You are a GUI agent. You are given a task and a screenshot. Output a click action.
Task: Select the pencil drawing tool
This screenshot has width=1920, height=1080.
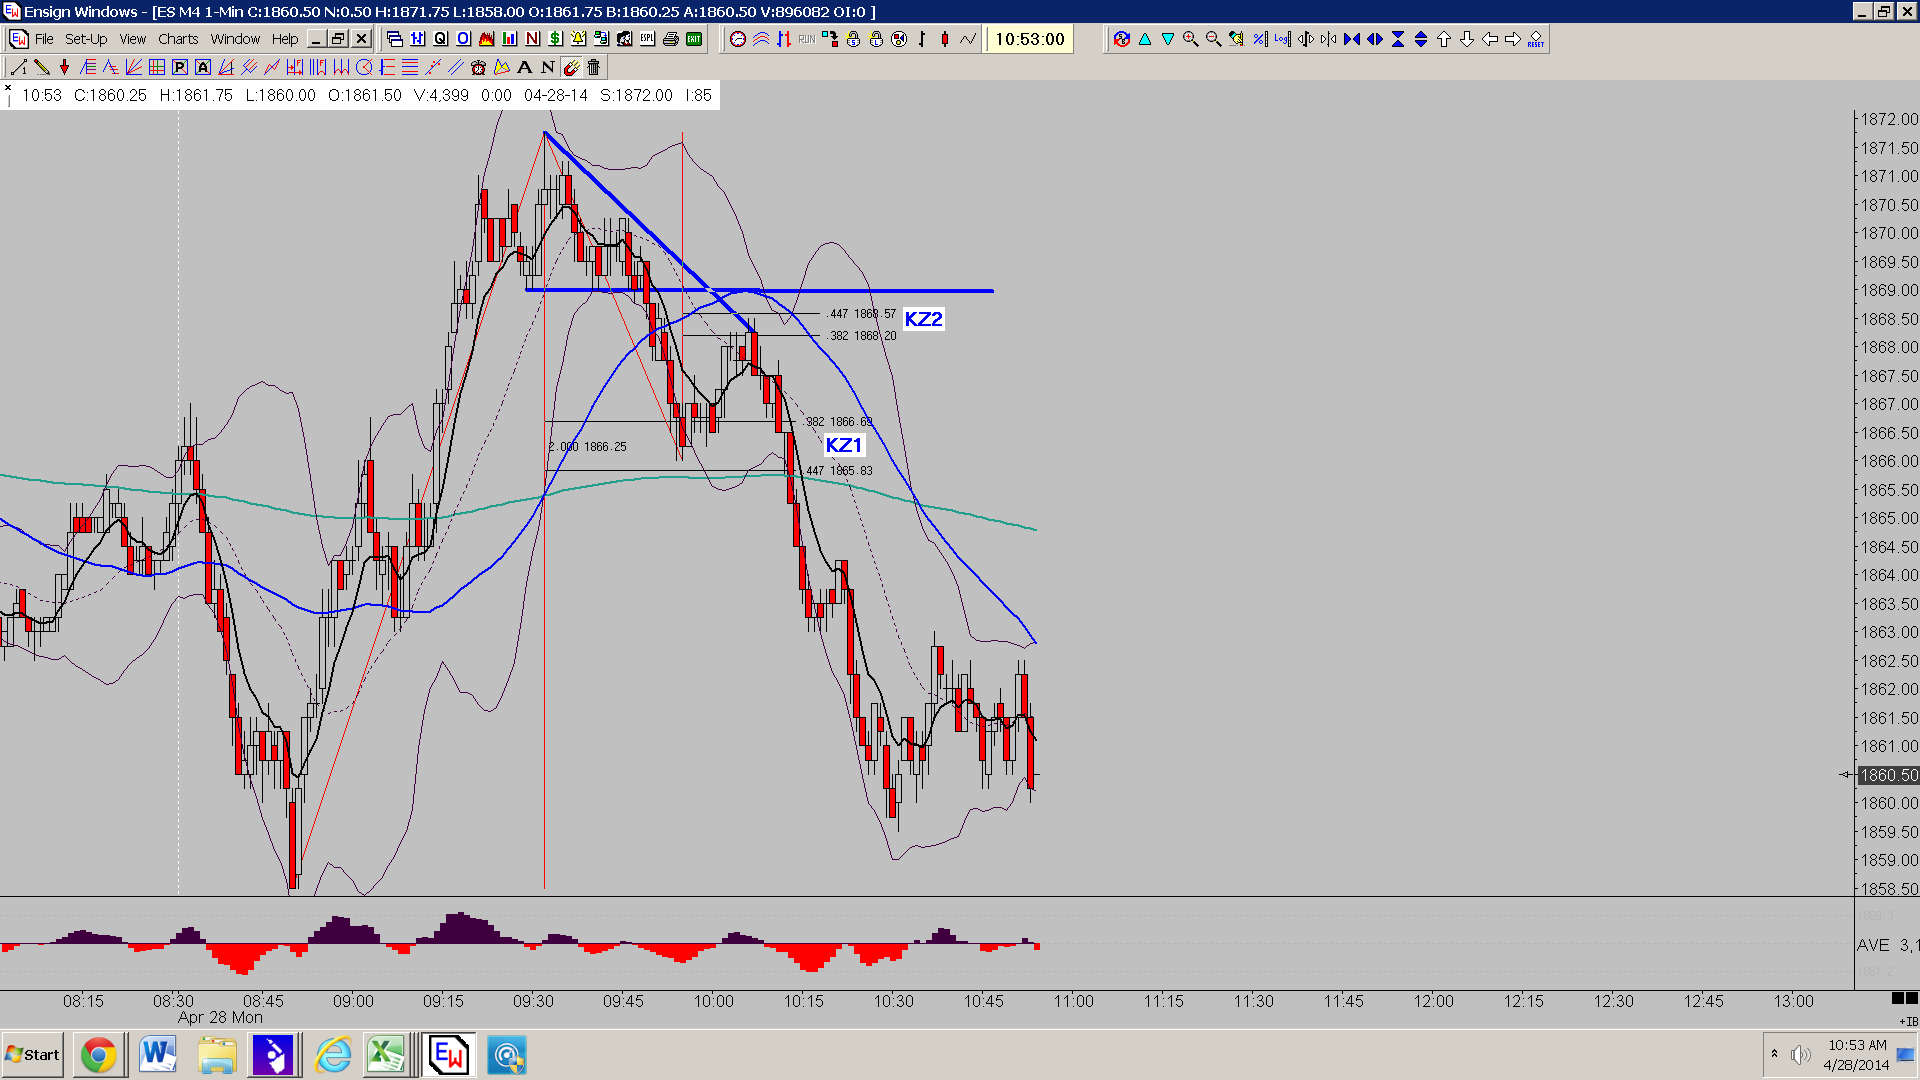42,67
